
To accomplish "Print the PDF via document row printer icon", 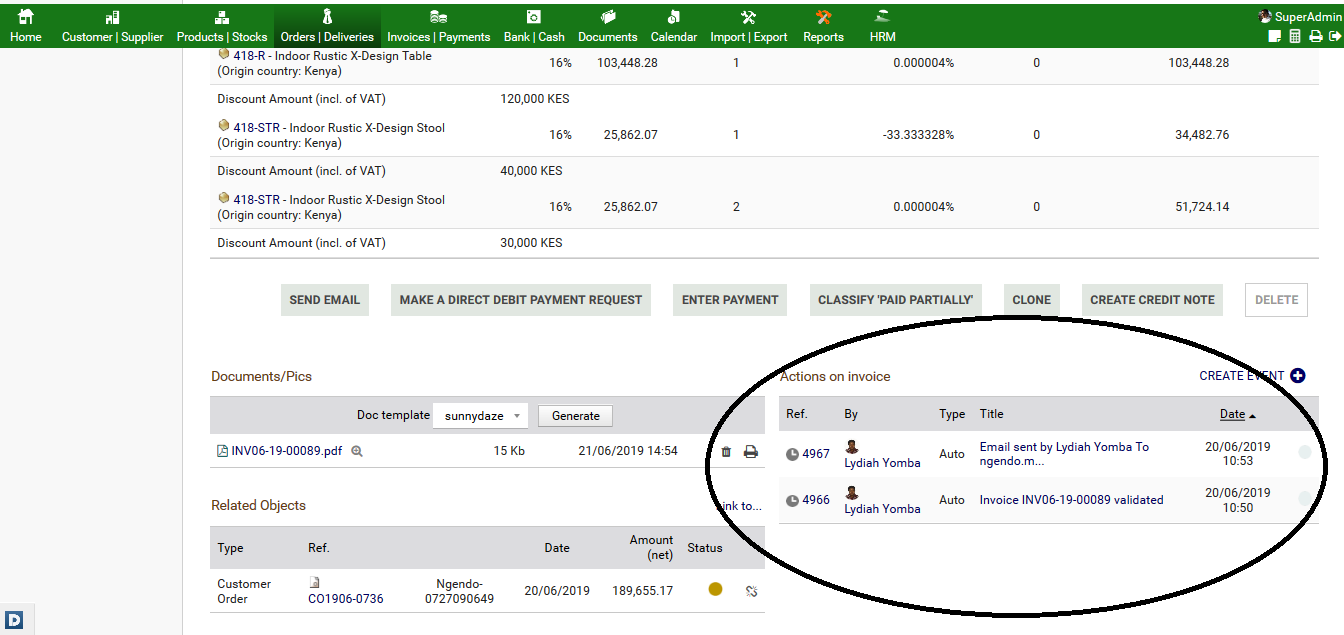I will [751, 452].
